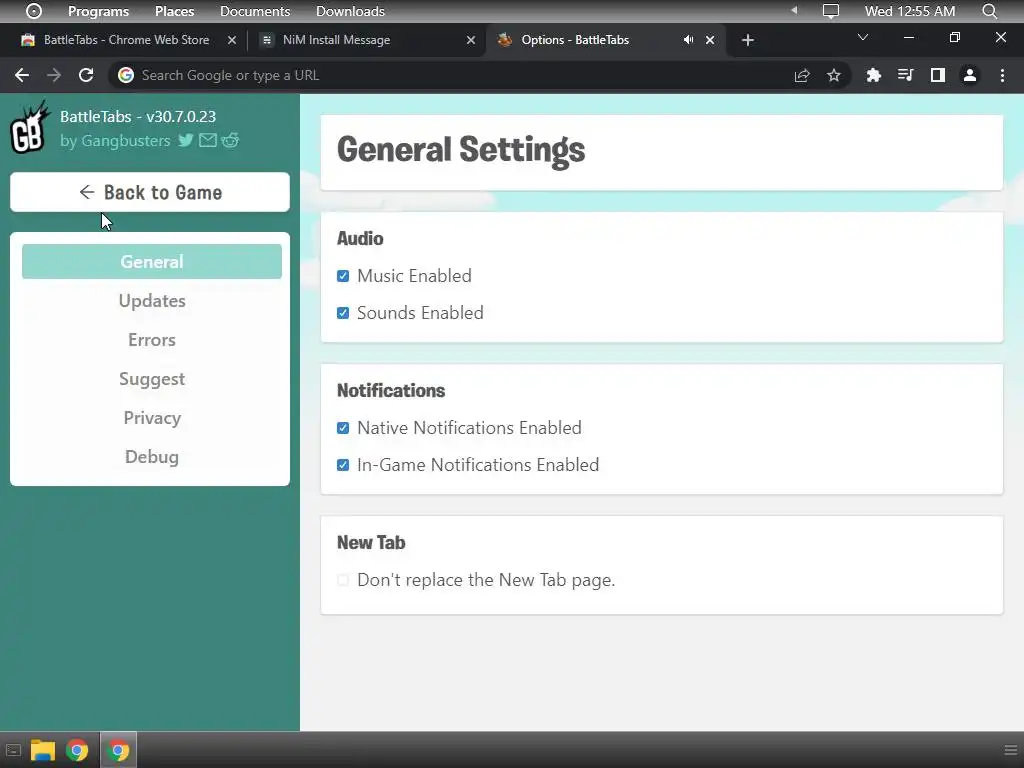Toggle the Chrome side panel icon

pyautogui.click(x=938, y=75)
